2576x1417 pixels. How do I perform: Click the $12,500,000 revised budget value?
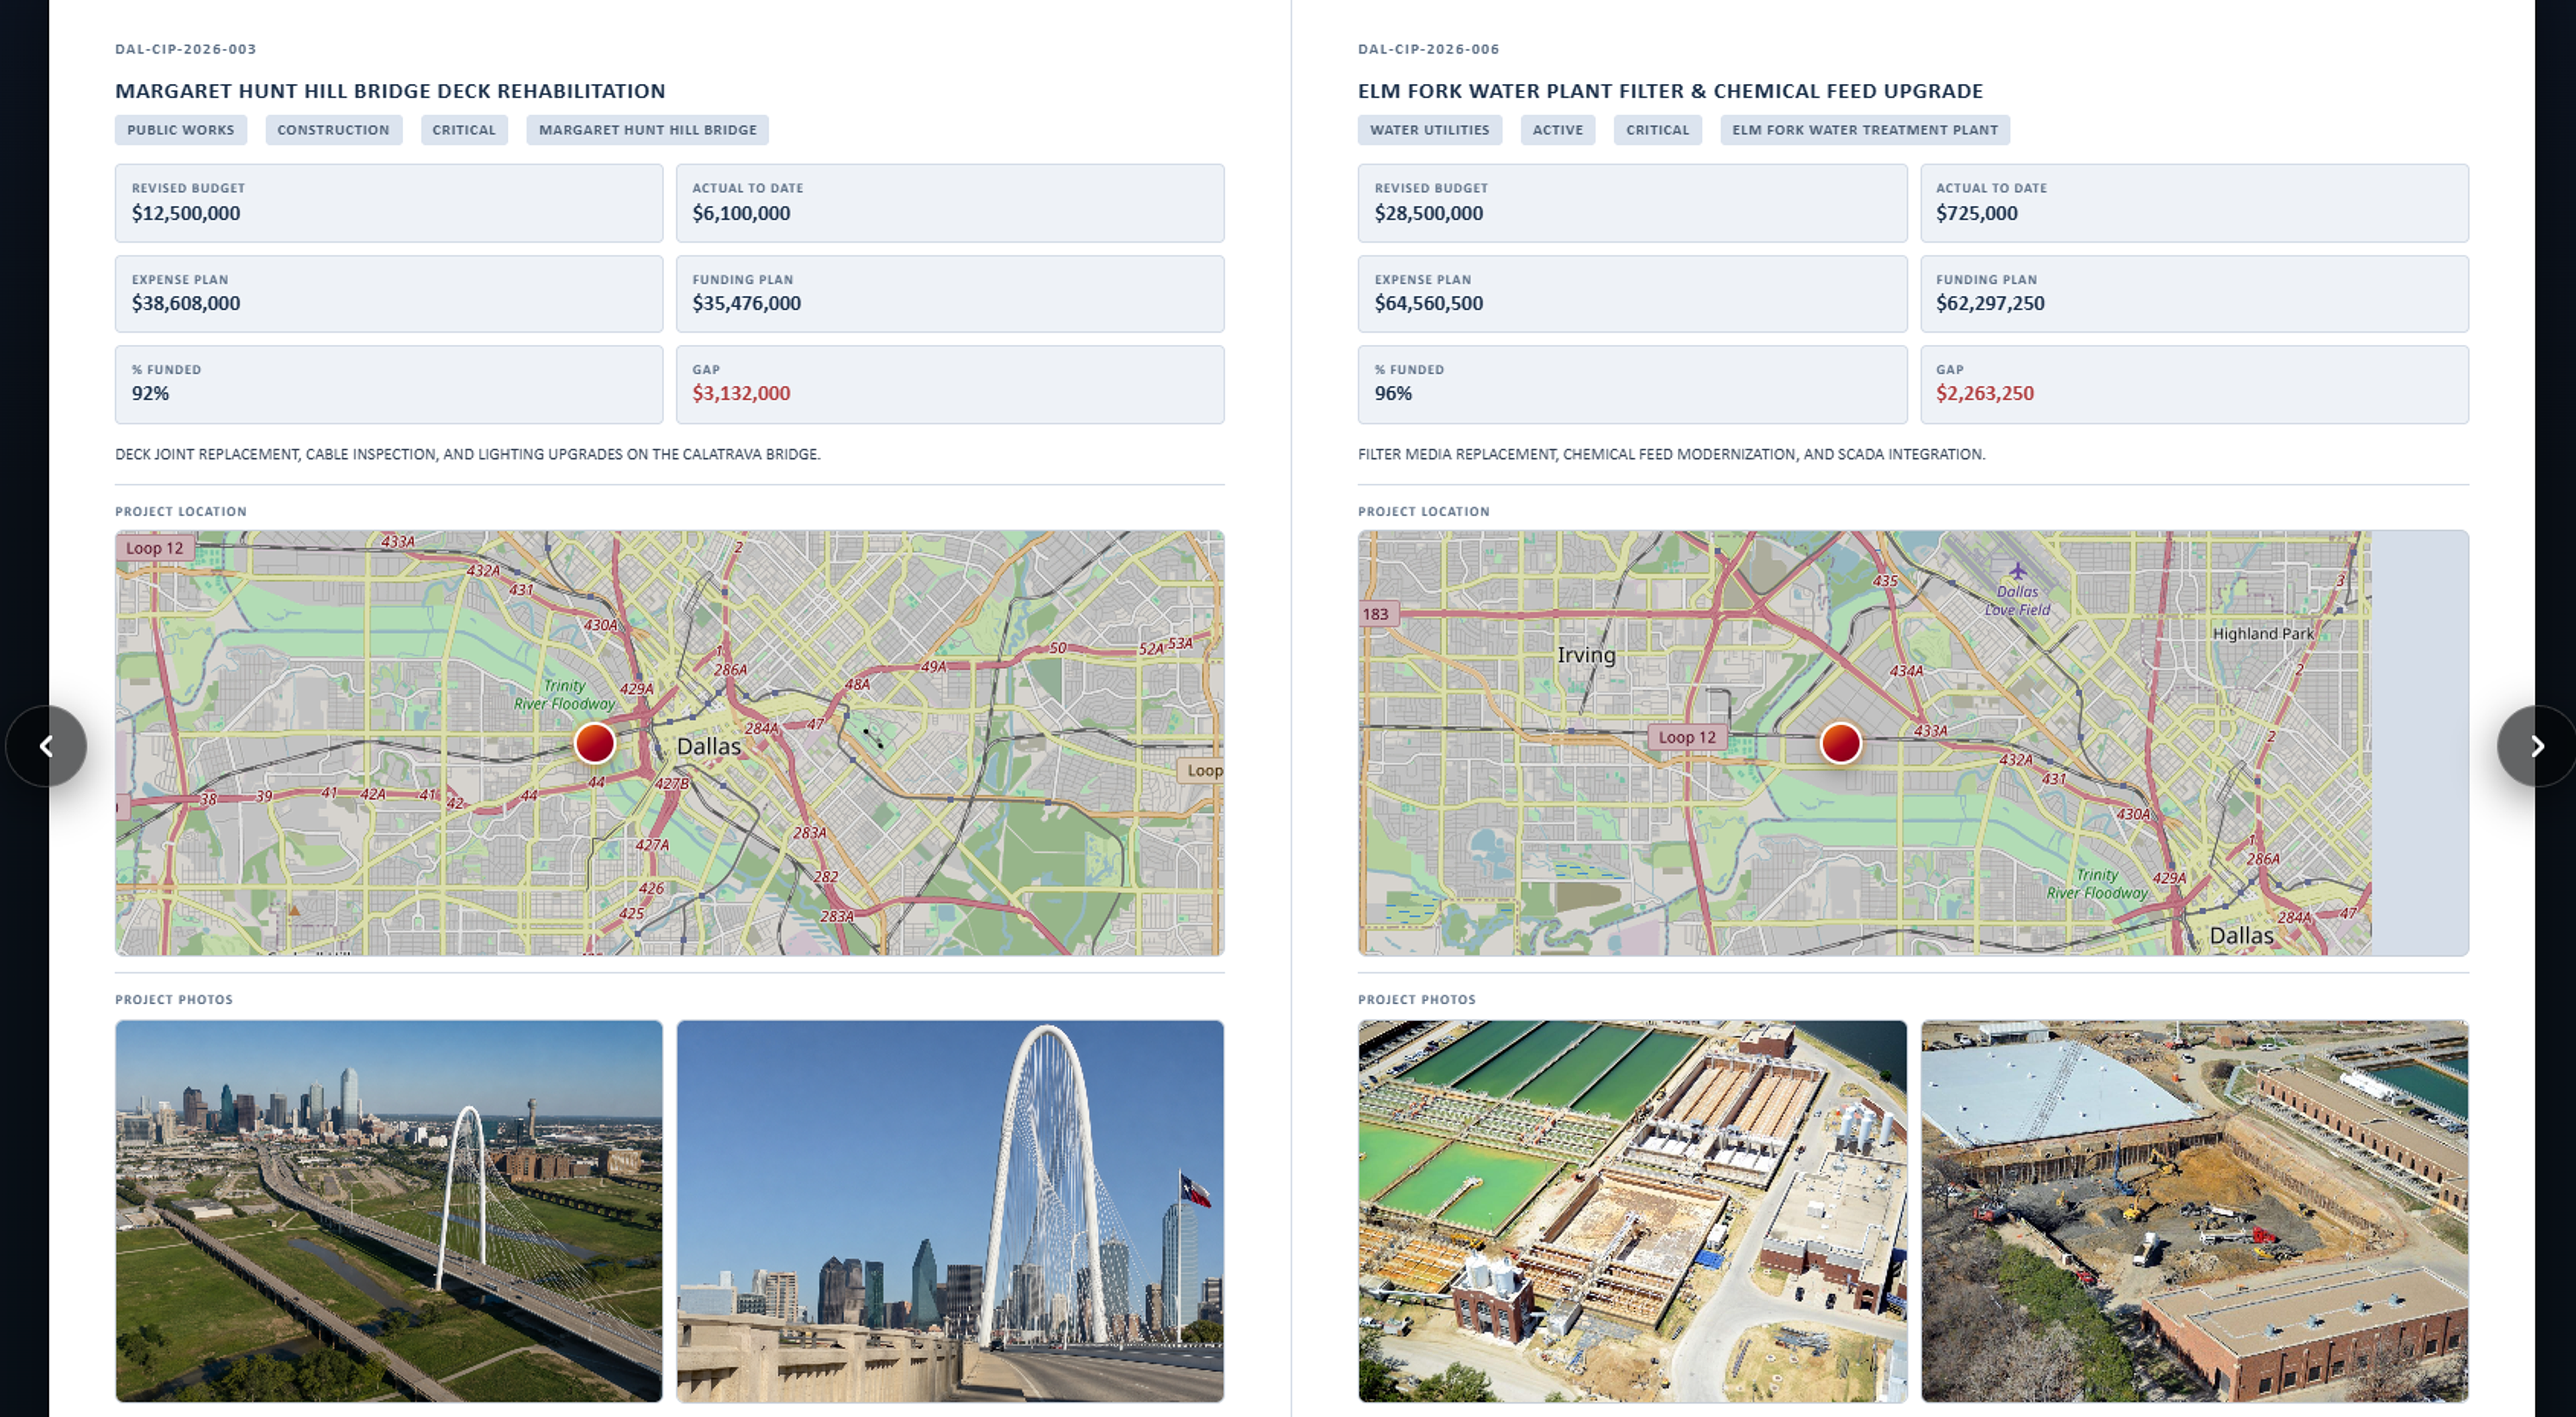[186, 213]
